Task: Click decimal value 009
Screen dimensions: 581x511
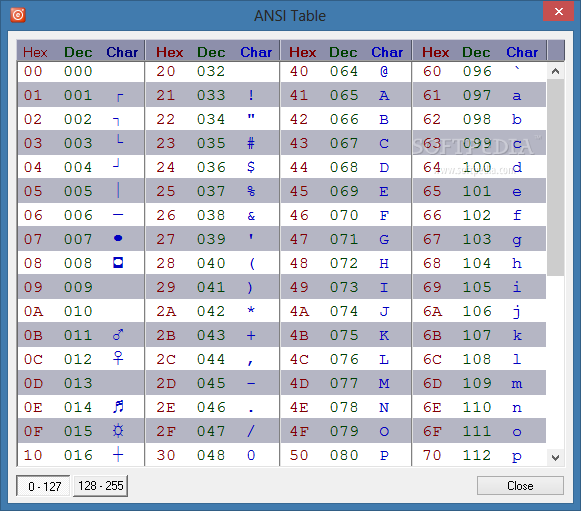Action: (x=78, y=287)
